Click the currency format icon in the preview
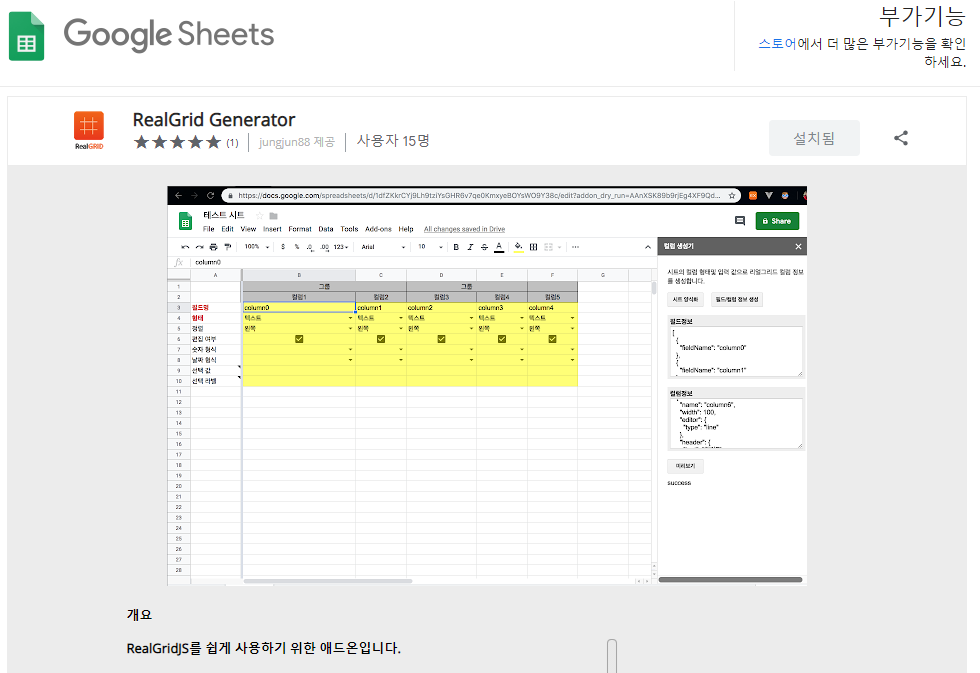The image size is (980, 673). (283, 247)
